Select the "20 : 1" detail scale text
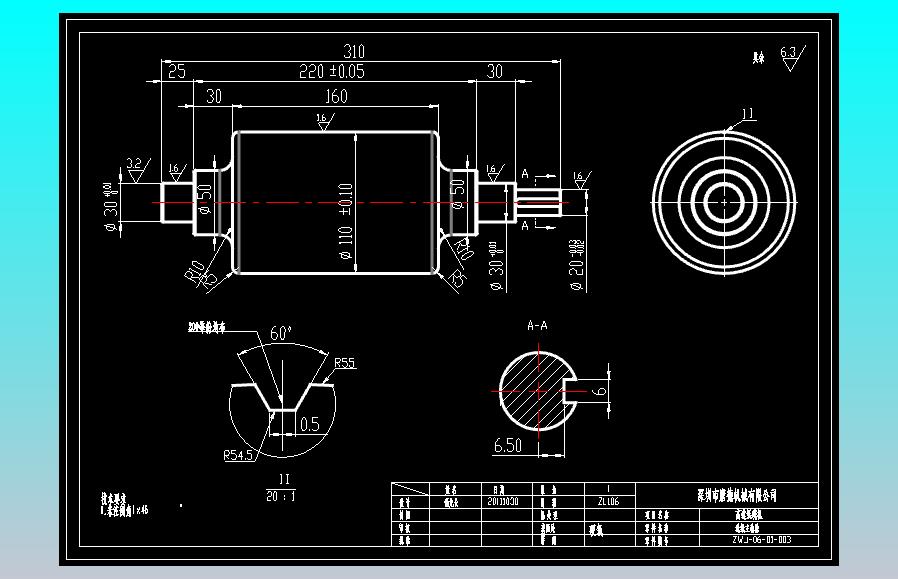 [x=281, y=496]
